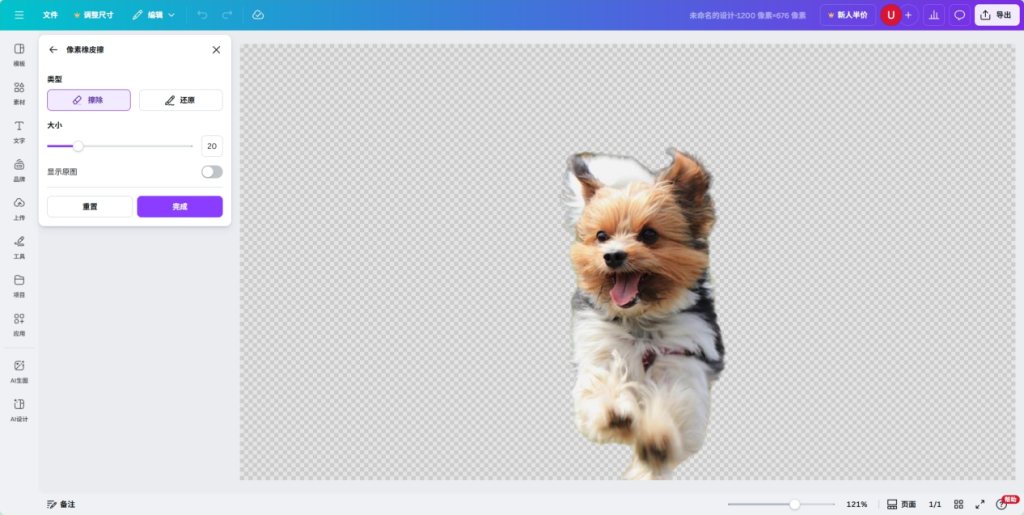Open the 上传 uploads sidebar panel
This screenshot has height=515, width=1024.
pos(19,209)
